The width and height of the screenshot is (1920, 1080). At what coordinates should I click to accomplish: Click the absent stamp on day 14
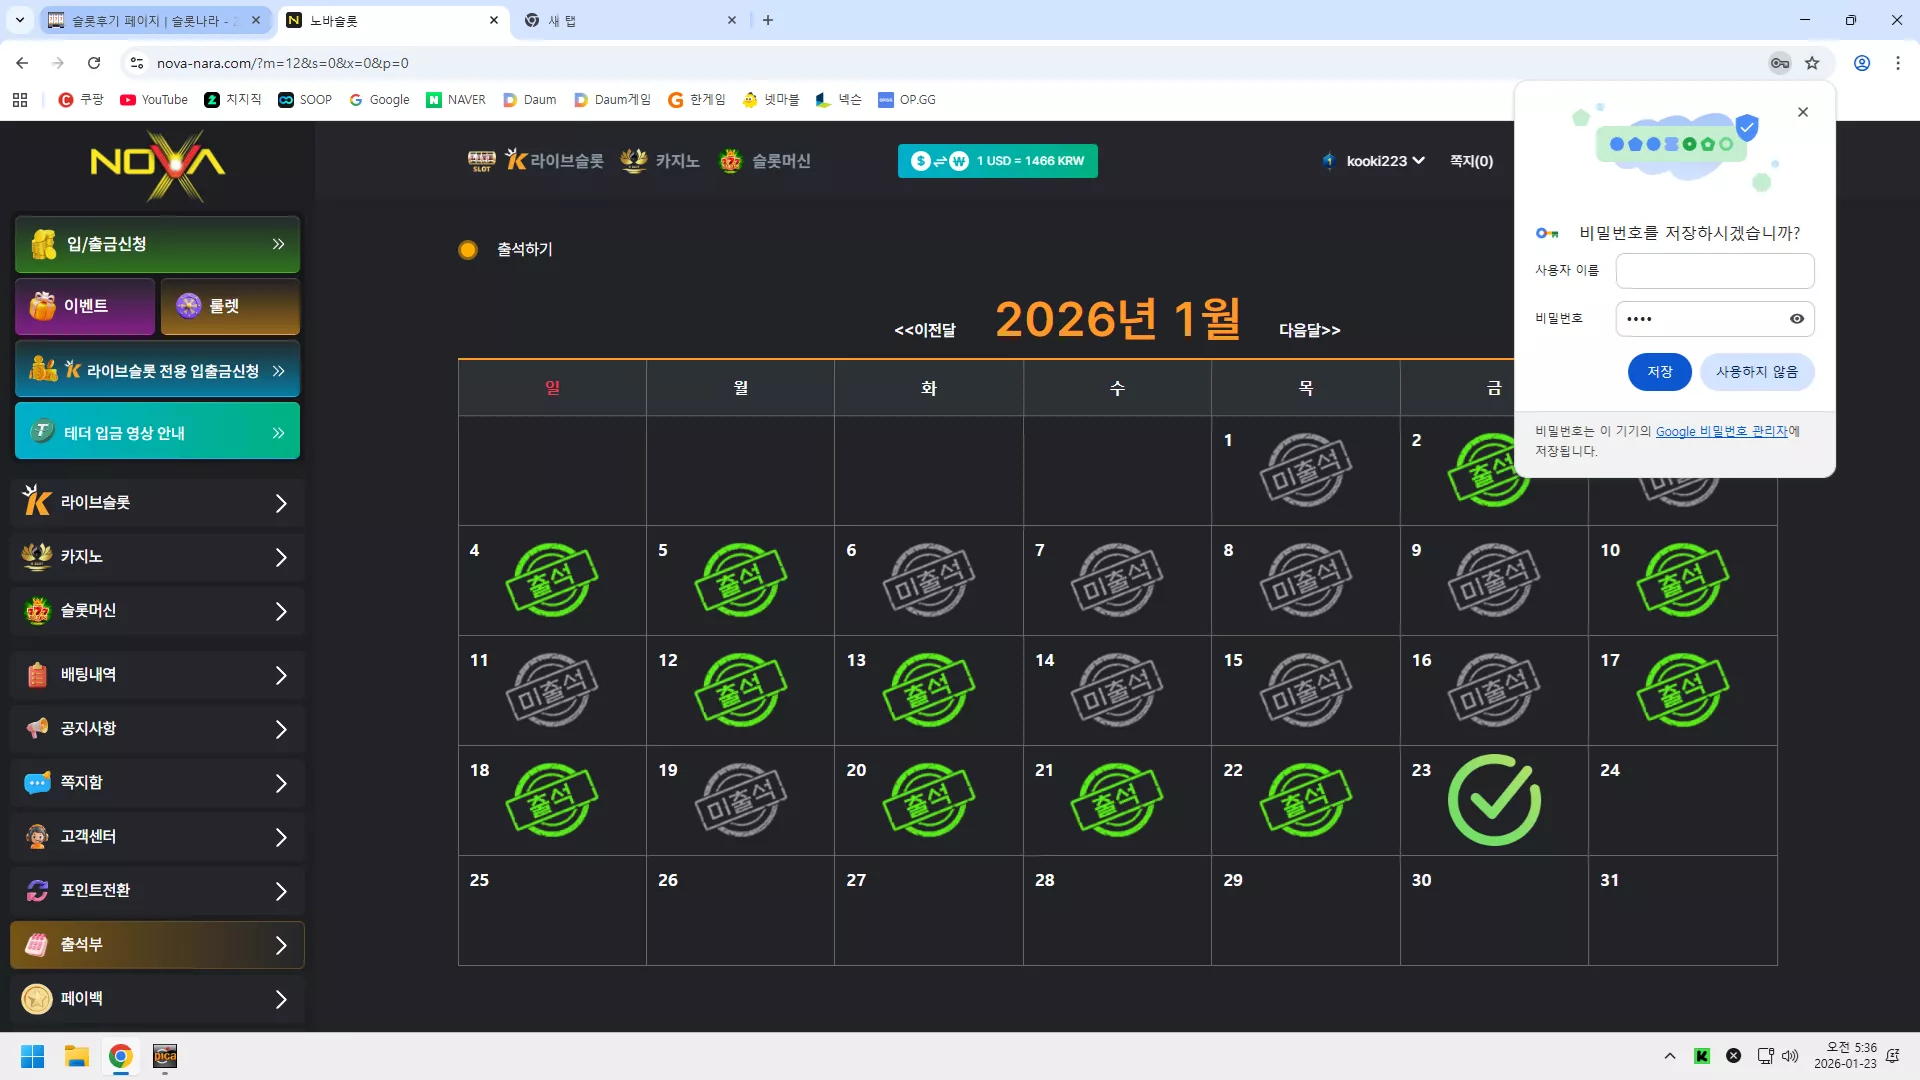click(1117, 690)
